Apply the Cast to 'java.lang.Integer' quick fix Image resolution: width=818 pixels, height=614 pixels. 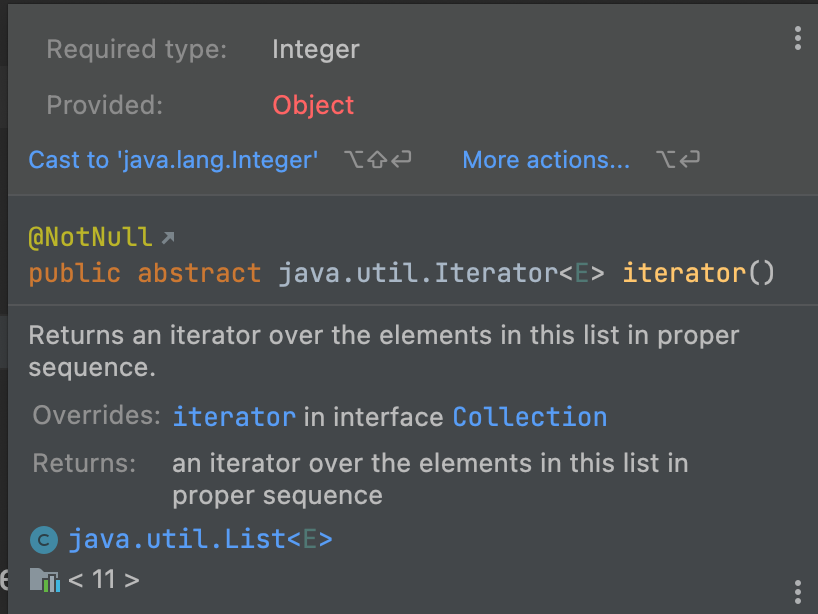173,160
